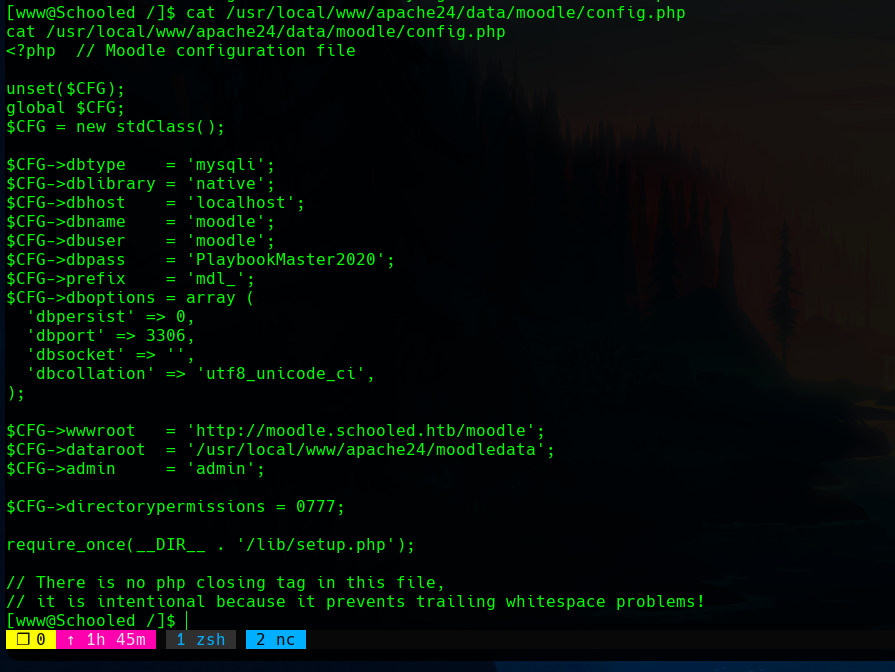The height and width of the screenshot is (672, 895).
Task: Click the 'utf8_unicode_ci' collation value
Action: coord(285,374)
